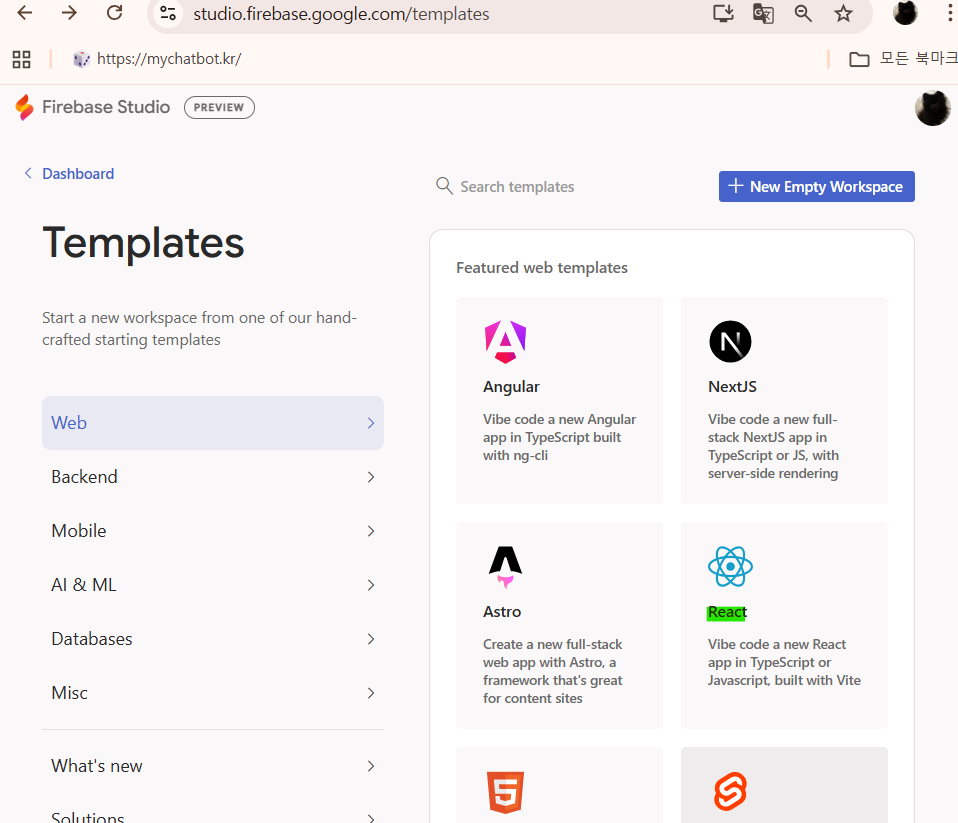This screenshot has height=823, width=958.
Task: Click the Angular logo icon
Action: (505, 342)
